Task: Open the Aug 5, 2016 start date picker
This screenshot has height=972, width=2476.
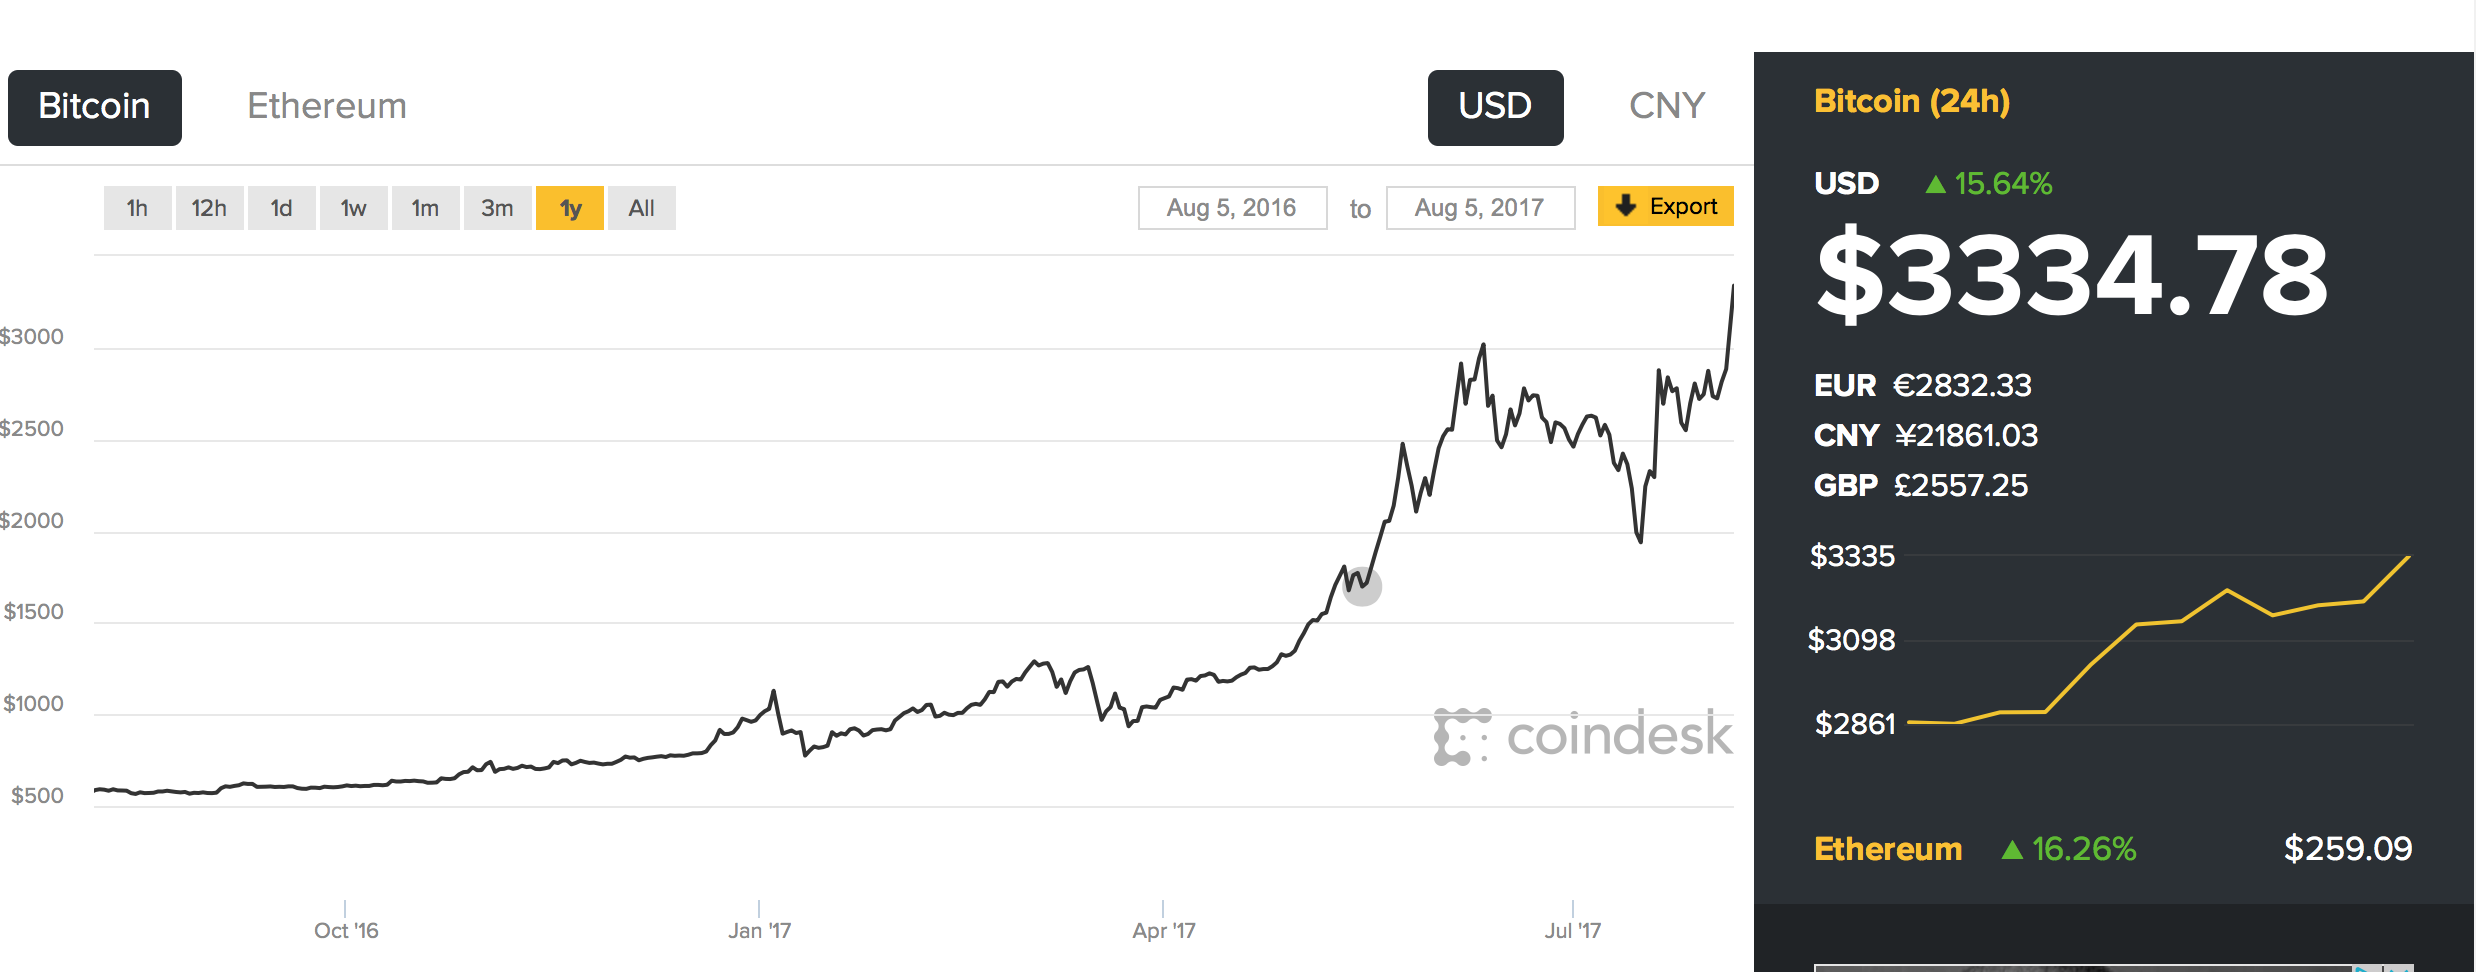Action: tap(1232, 208)
